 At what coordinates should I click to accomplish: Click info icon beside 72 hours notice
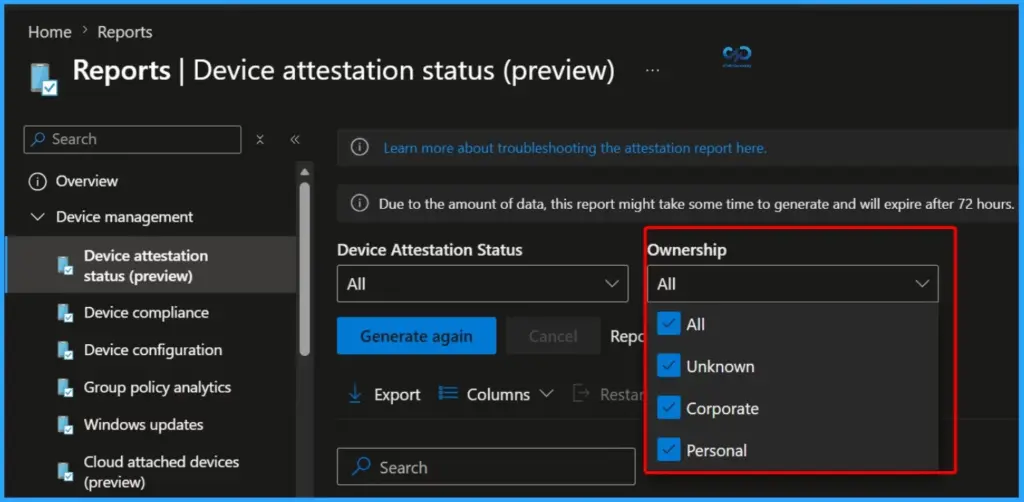(x=359, y=204)
